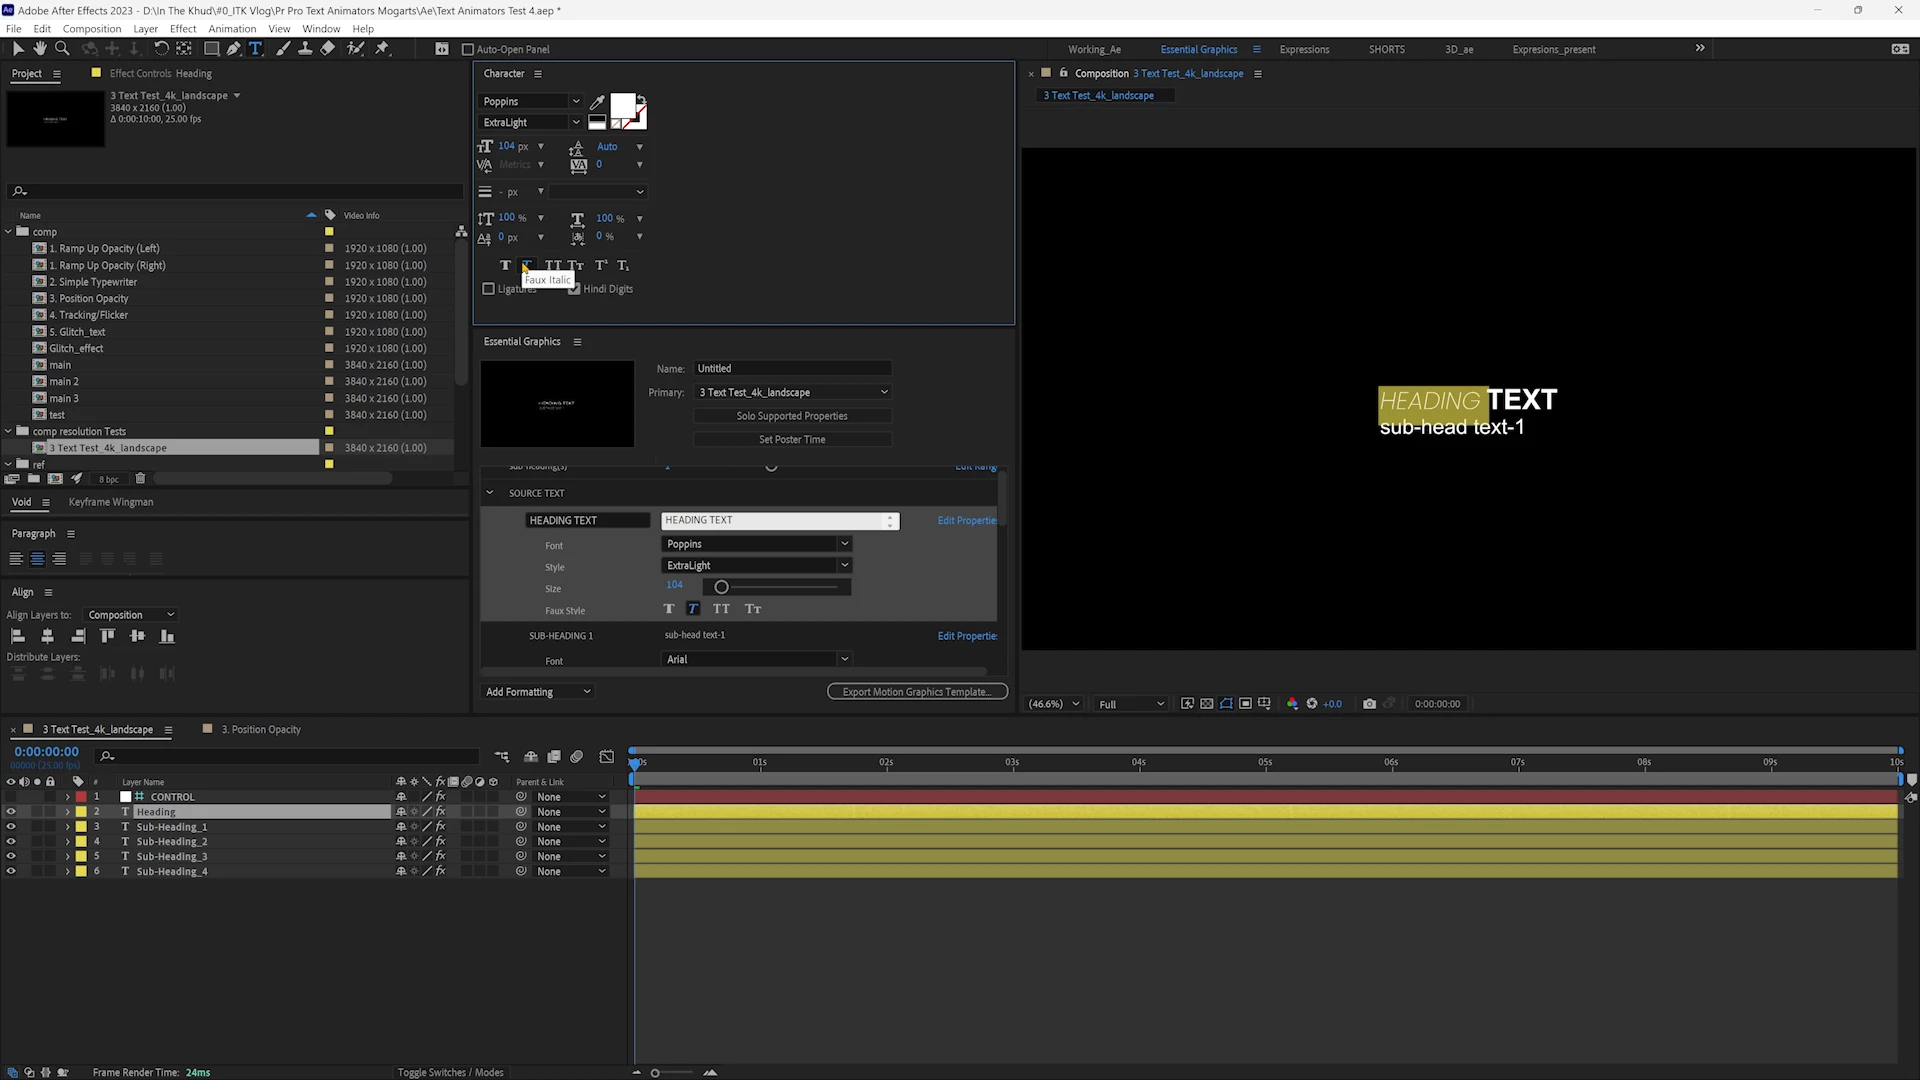Collapse the SOURCE TEXT group
1920x1080 pixels.
pyautogui.click(x=490, y=493)
